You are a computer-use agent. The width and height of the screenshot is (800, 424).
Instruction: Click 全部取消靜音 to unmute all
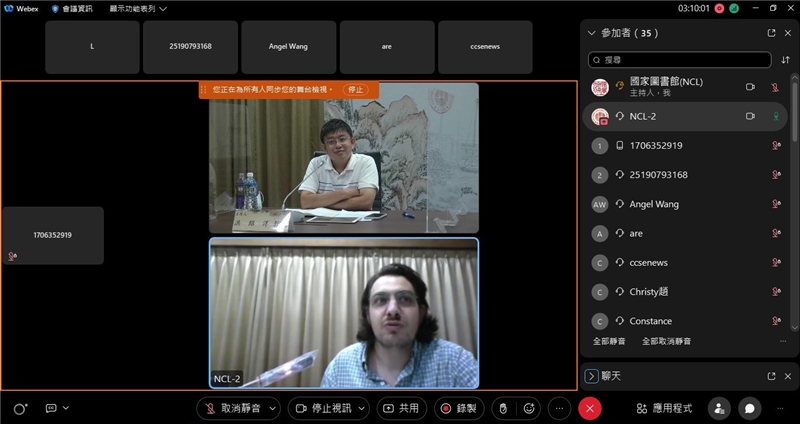click(x=666, y=341)
